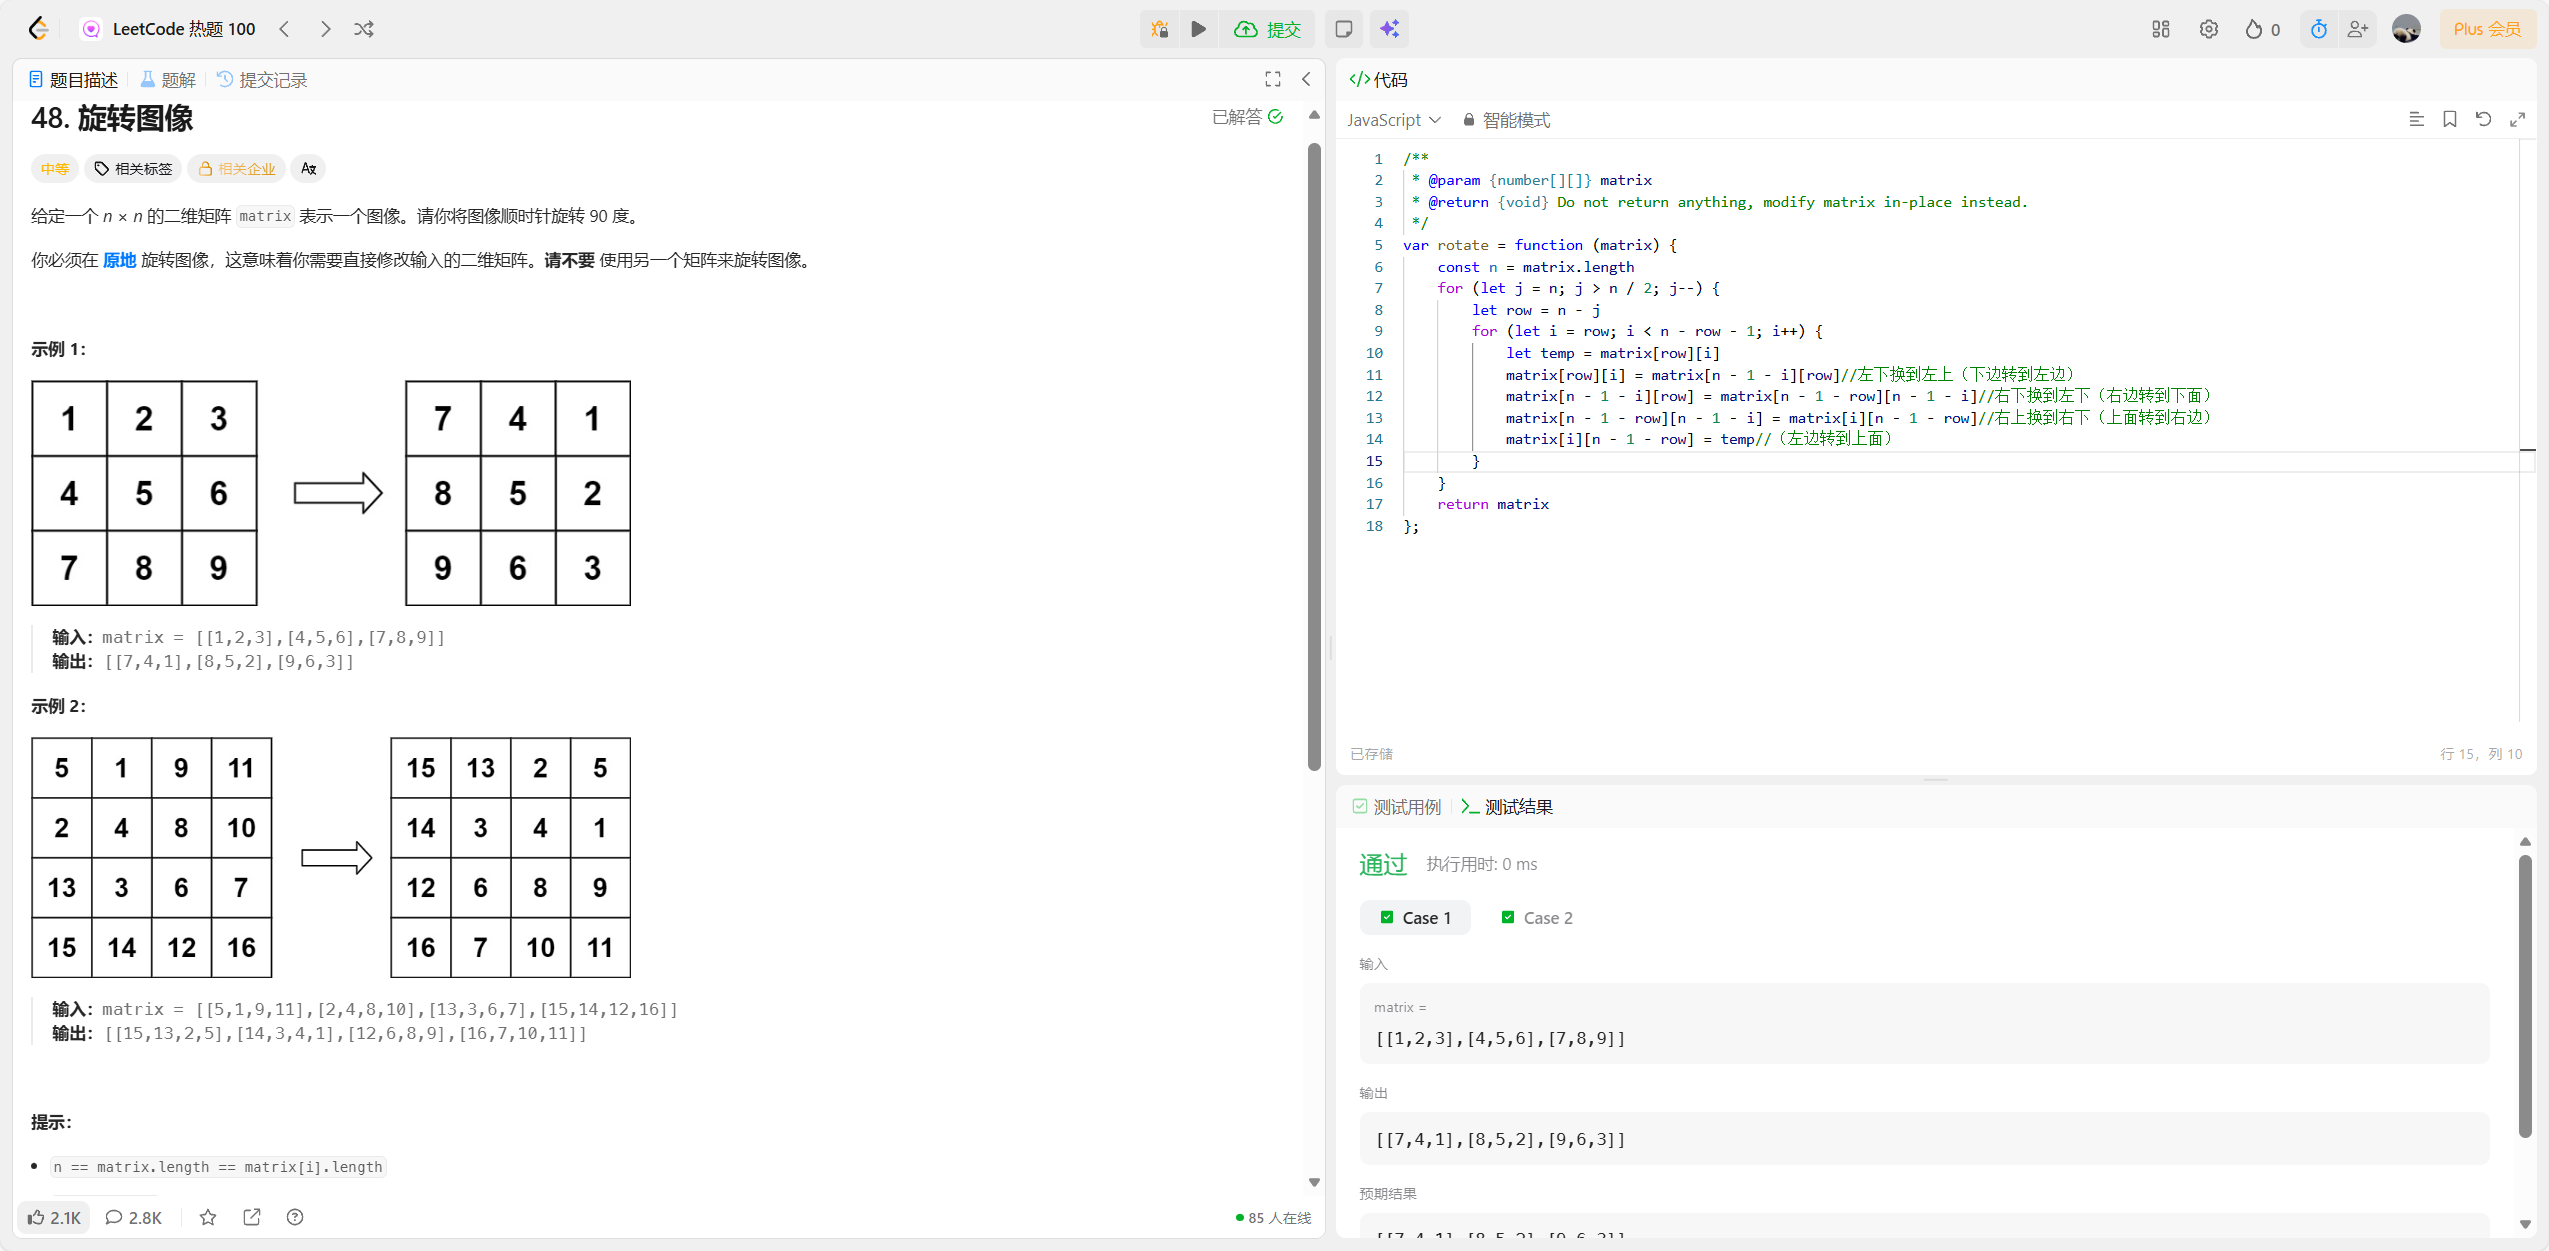
Task: Collapse the left description panel
Action: point(1306,79)
